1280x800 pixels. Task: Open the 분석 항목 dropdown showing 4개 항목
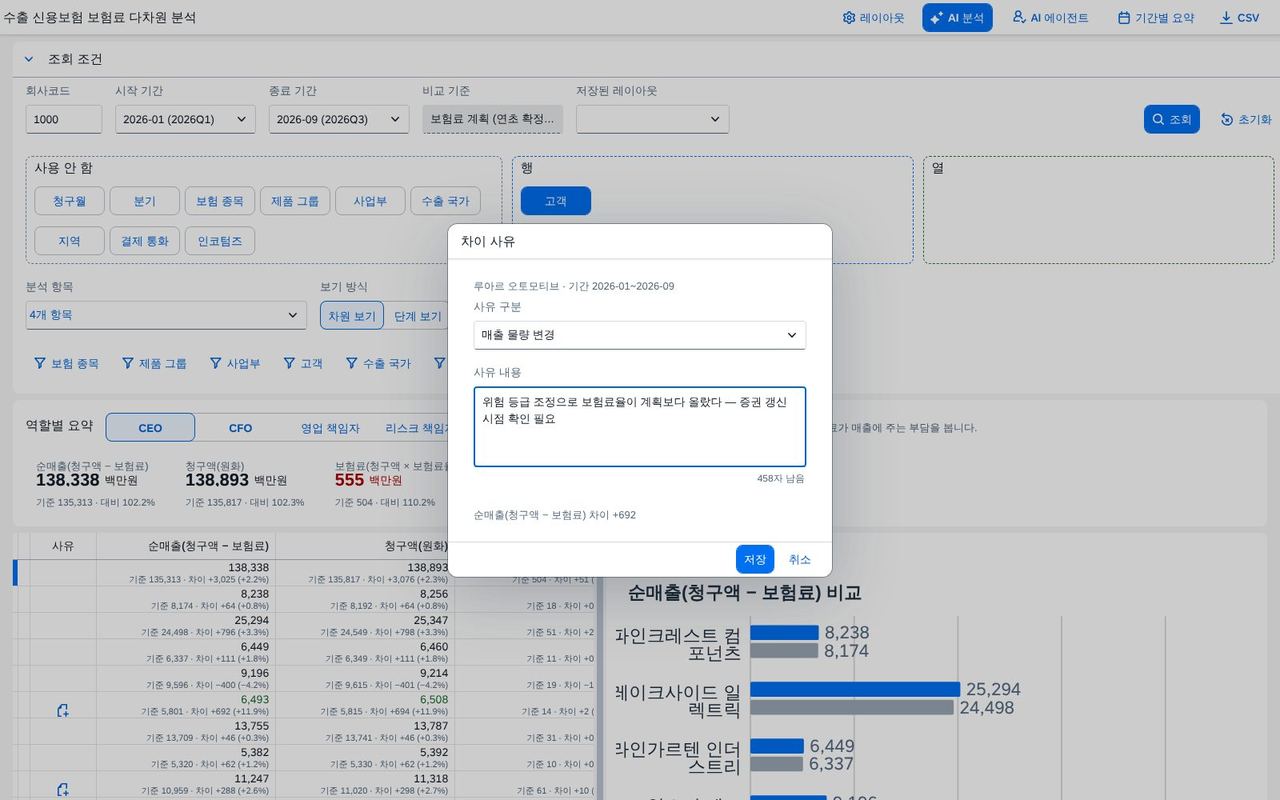coord(166,315)
